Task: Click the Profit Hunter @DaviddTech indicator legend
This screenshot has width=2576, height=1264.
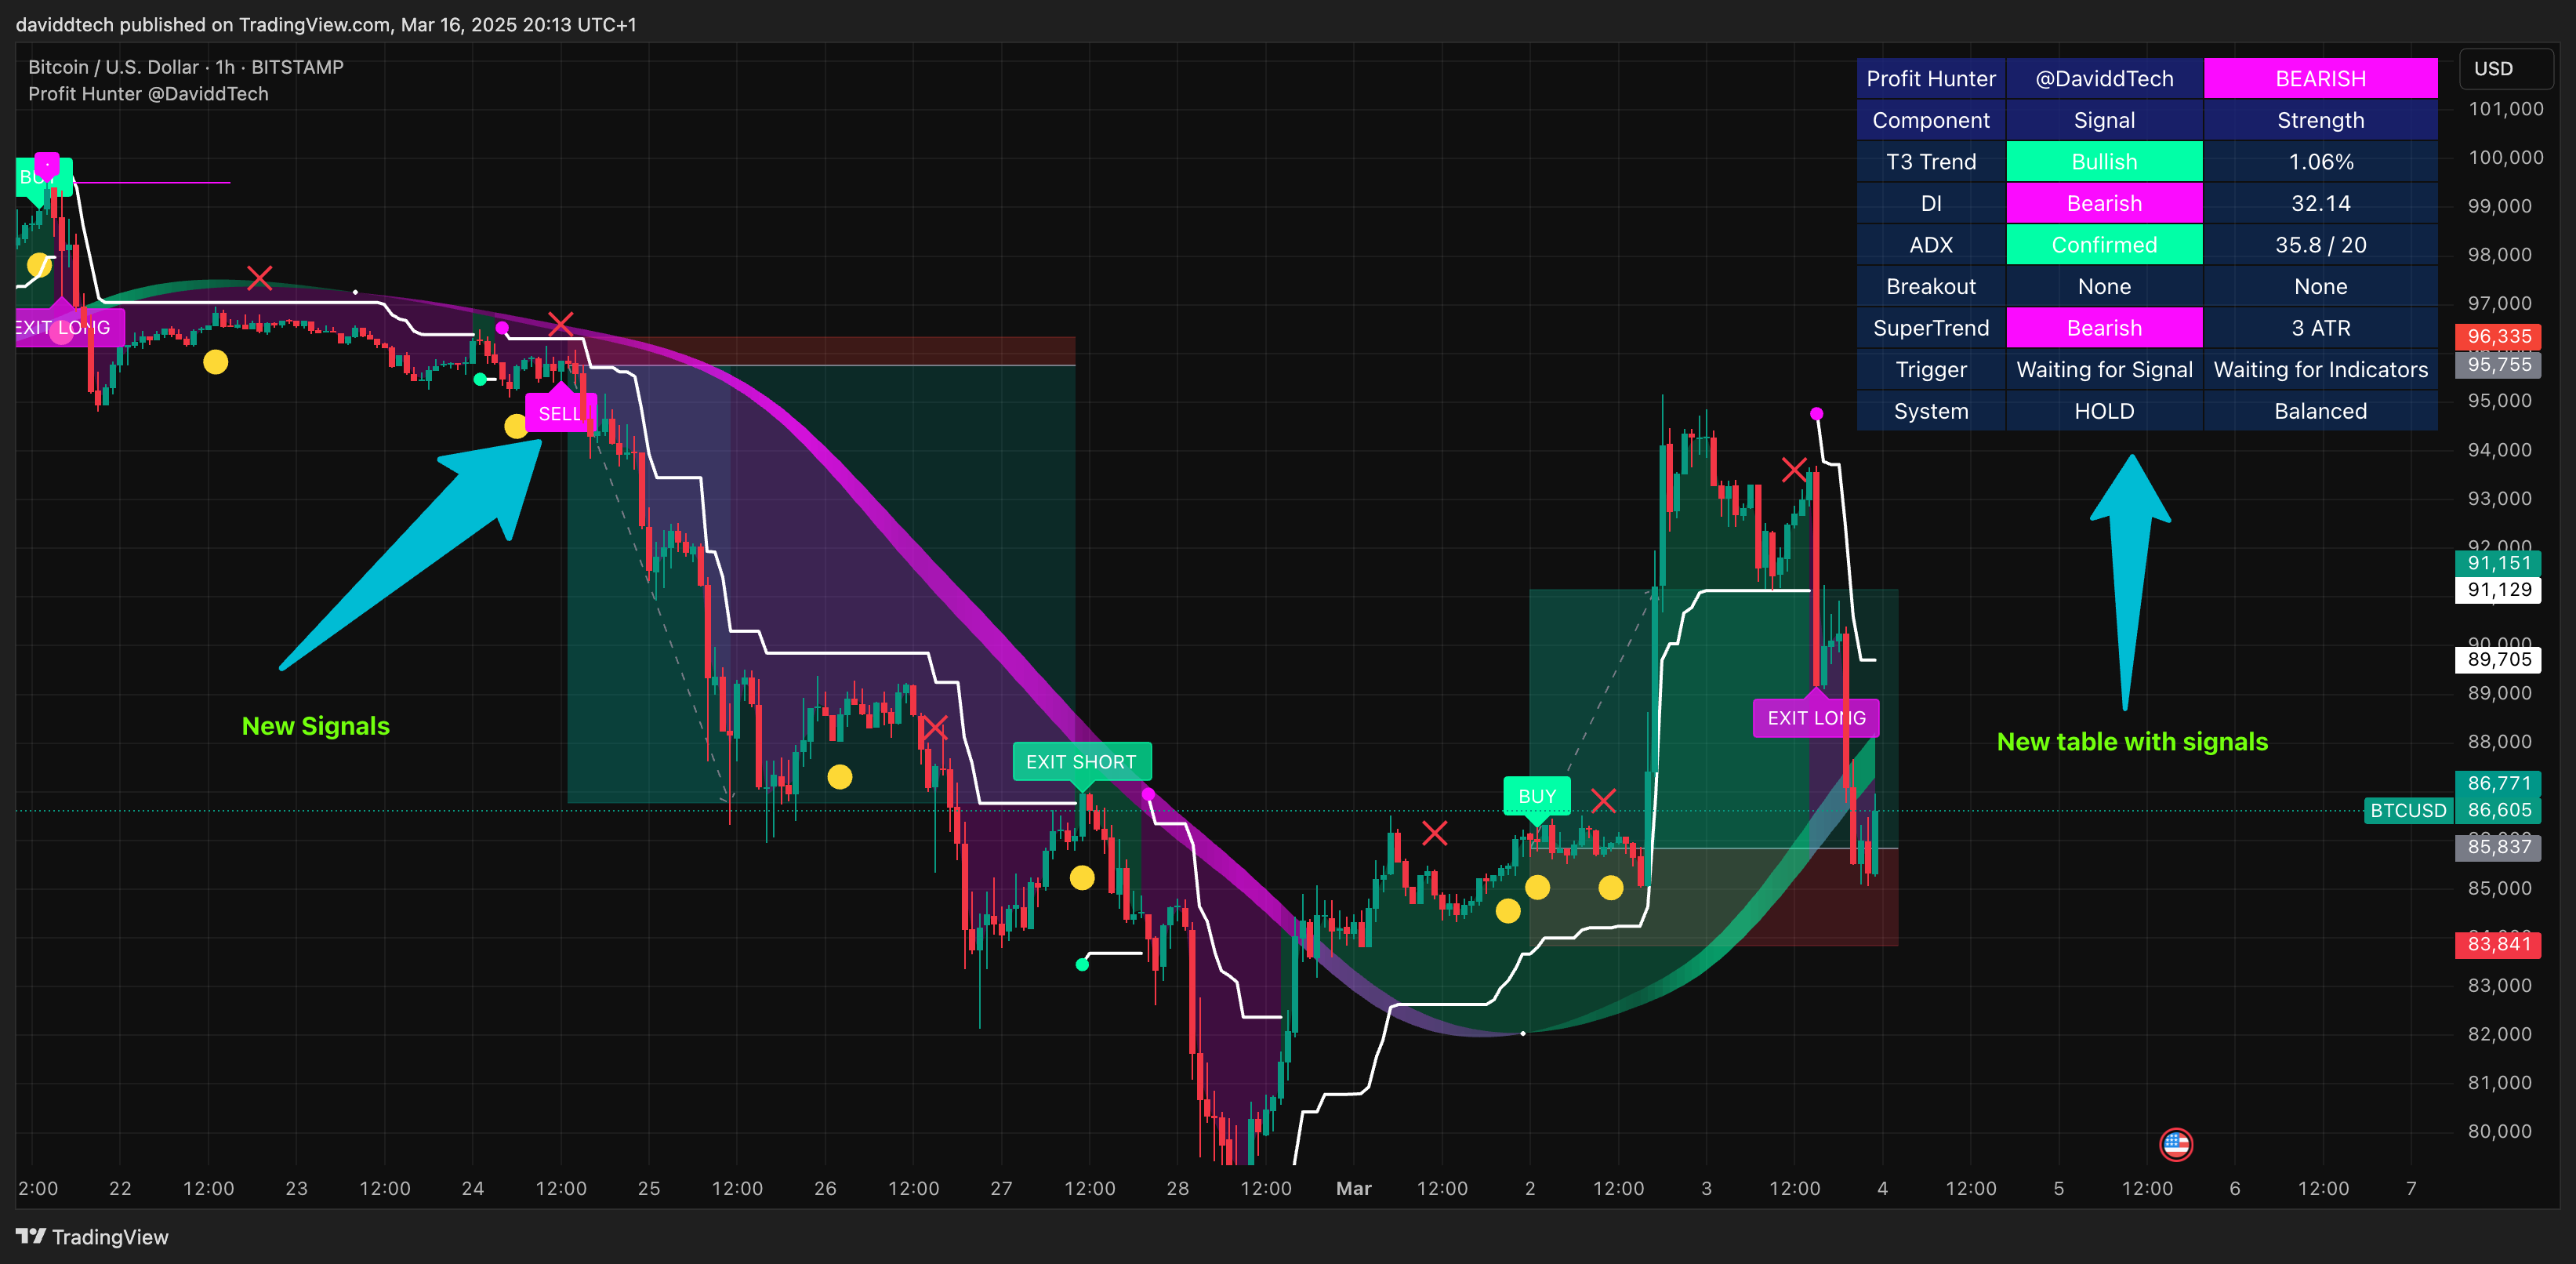Action: [148, 94]
